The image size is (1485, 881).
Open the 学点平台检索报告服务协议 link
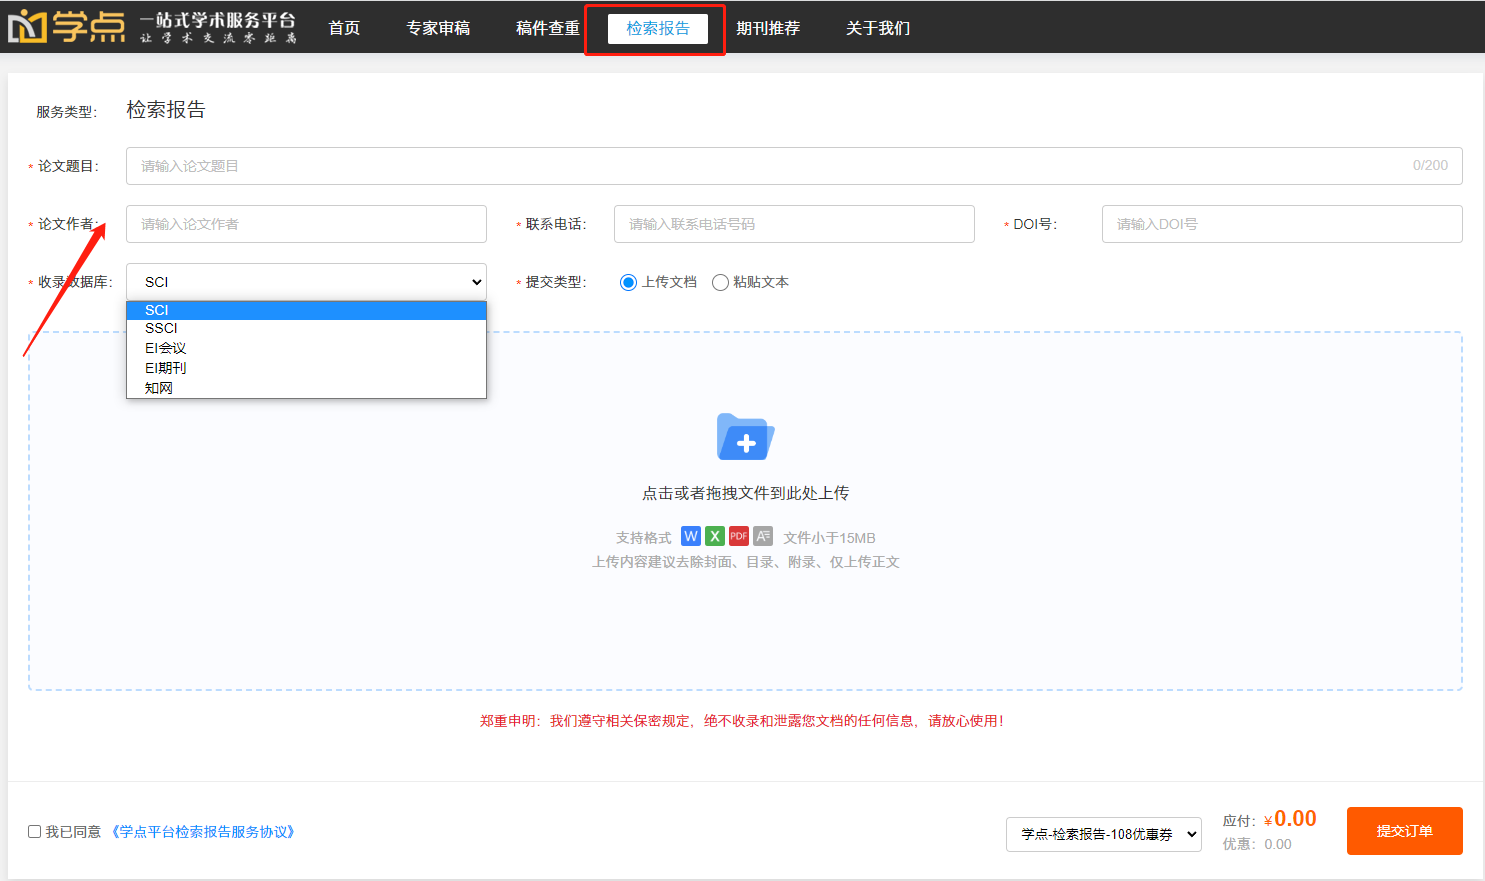pos(203,832)
